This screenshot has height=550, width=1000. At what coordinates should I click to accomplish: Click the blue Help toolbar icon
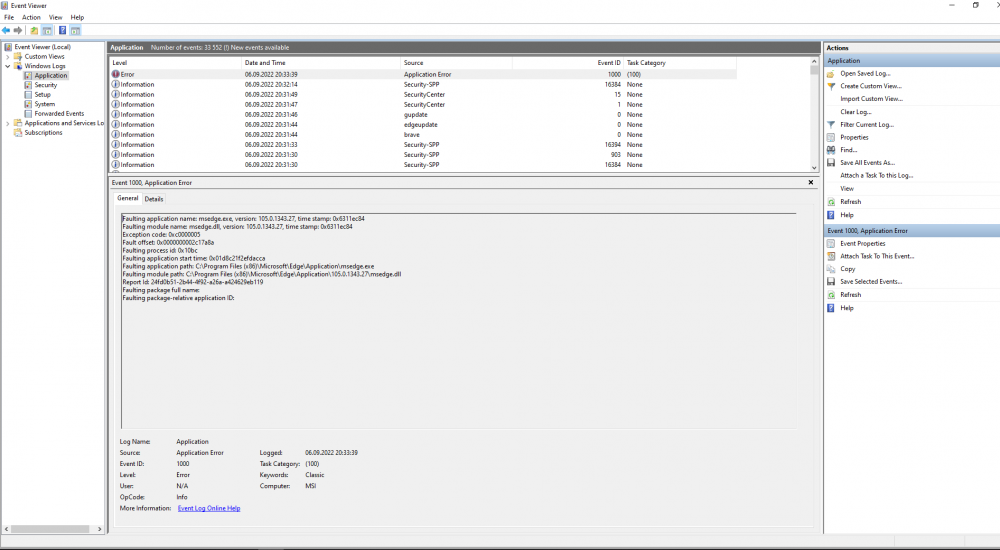(x=62, y=30)
